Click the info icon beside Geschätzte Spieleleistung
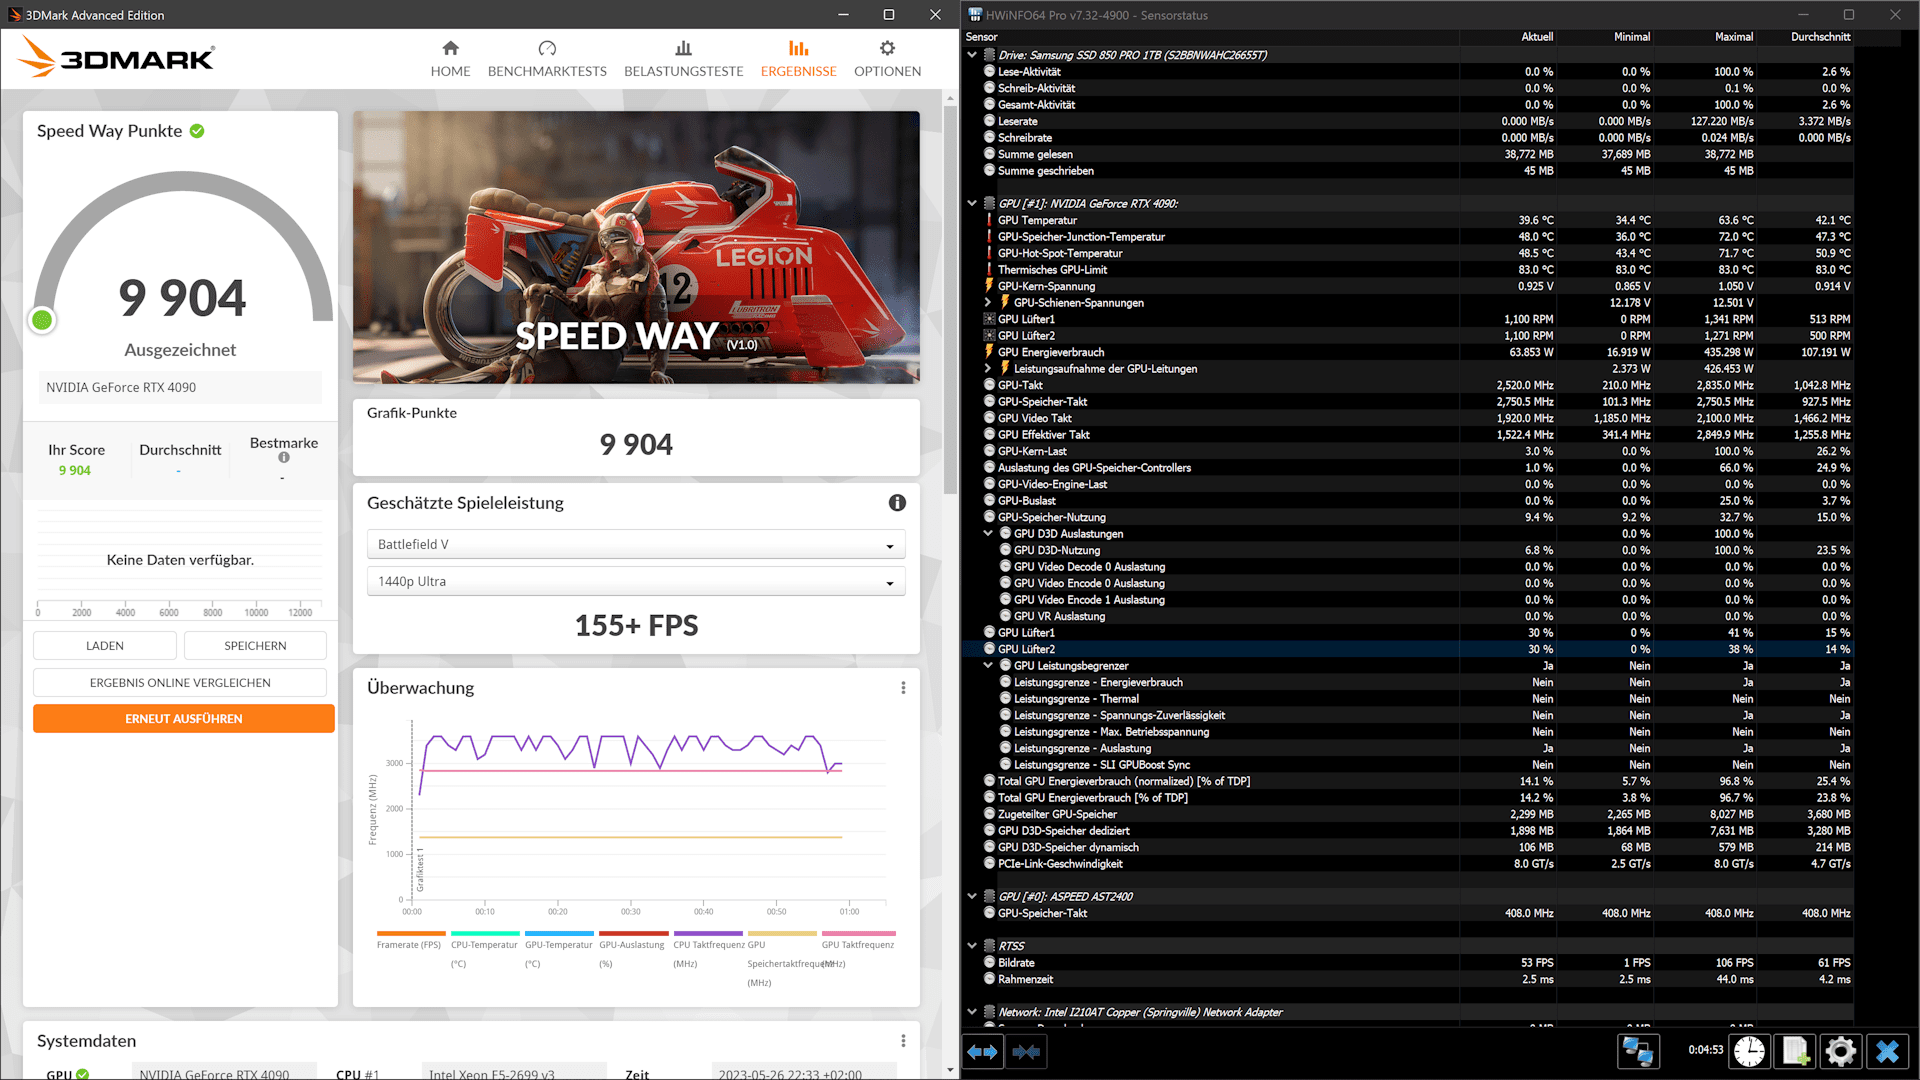 point(897,503)
